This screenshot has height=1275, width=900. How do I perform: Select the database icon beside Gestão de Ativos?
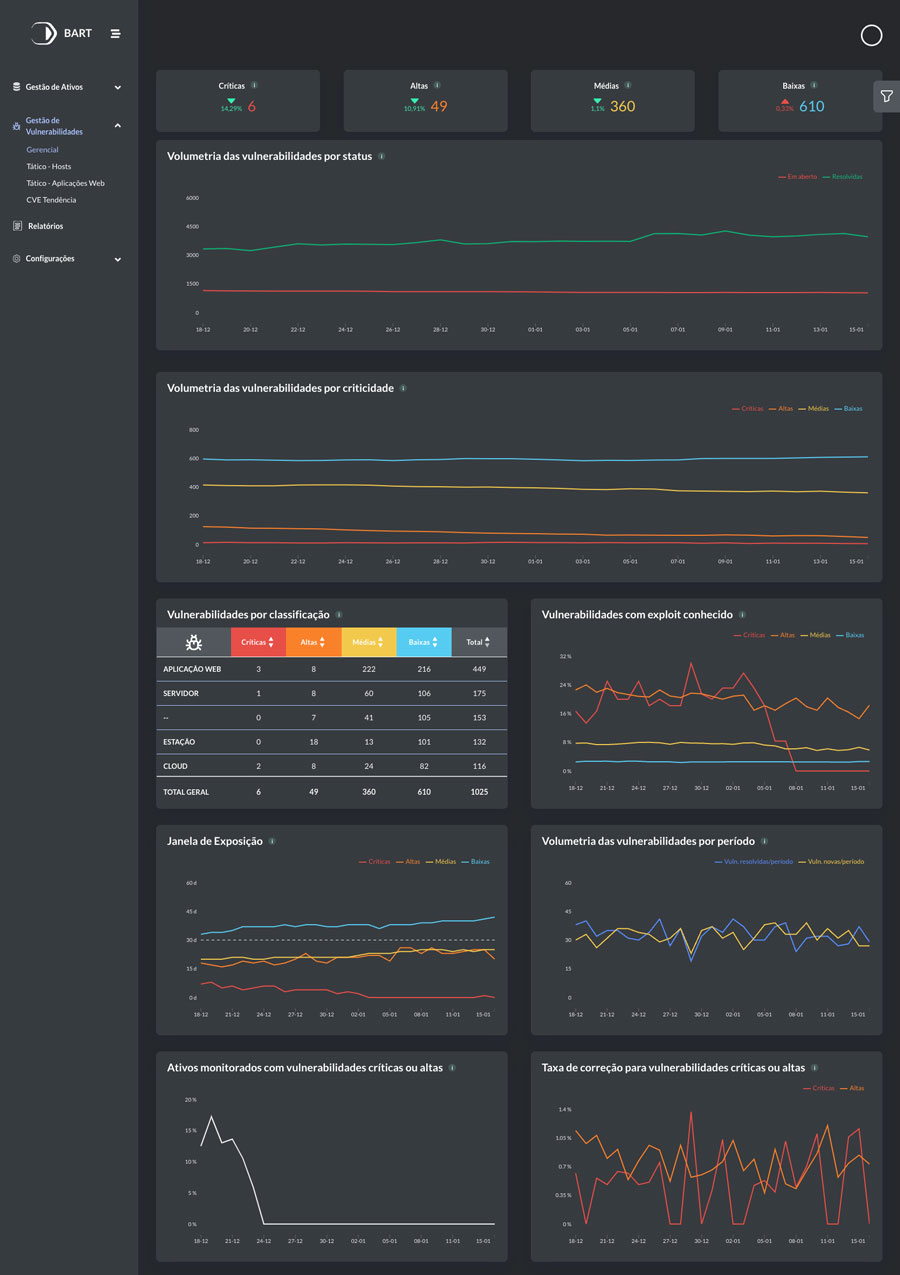15,86
